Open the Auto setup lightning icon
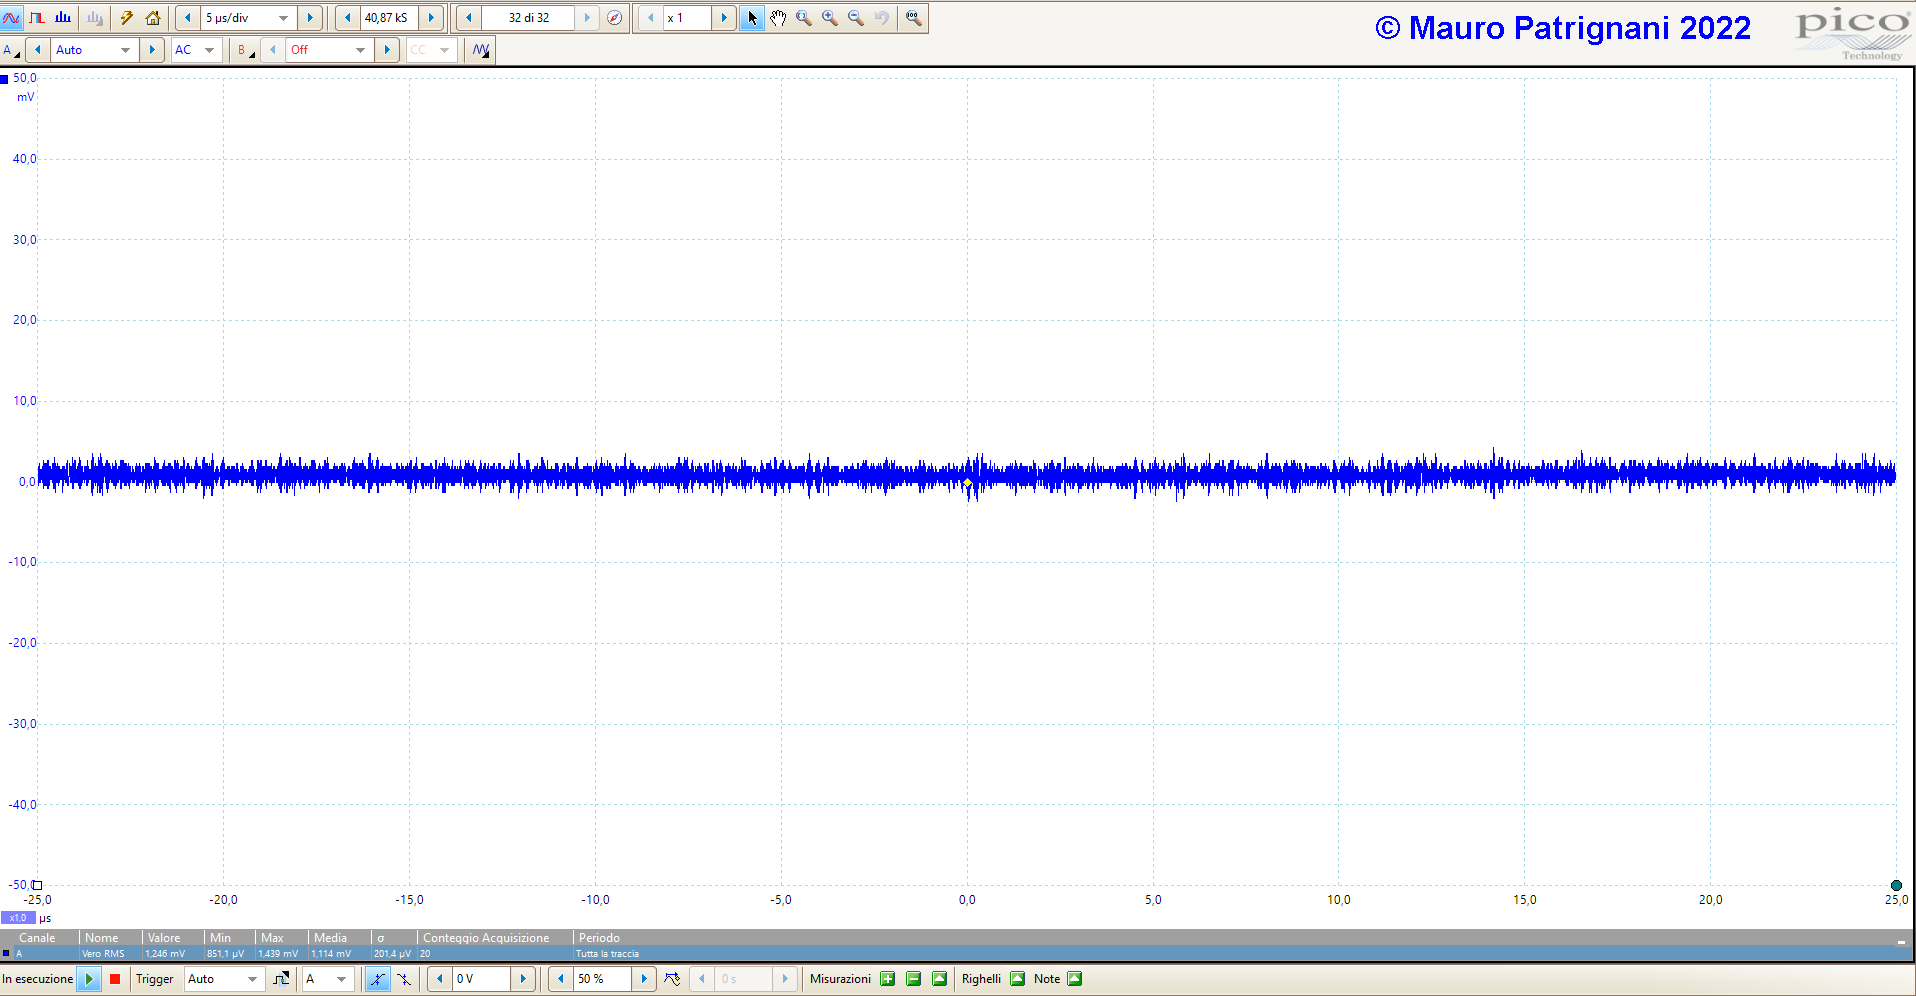 (126, 18)
